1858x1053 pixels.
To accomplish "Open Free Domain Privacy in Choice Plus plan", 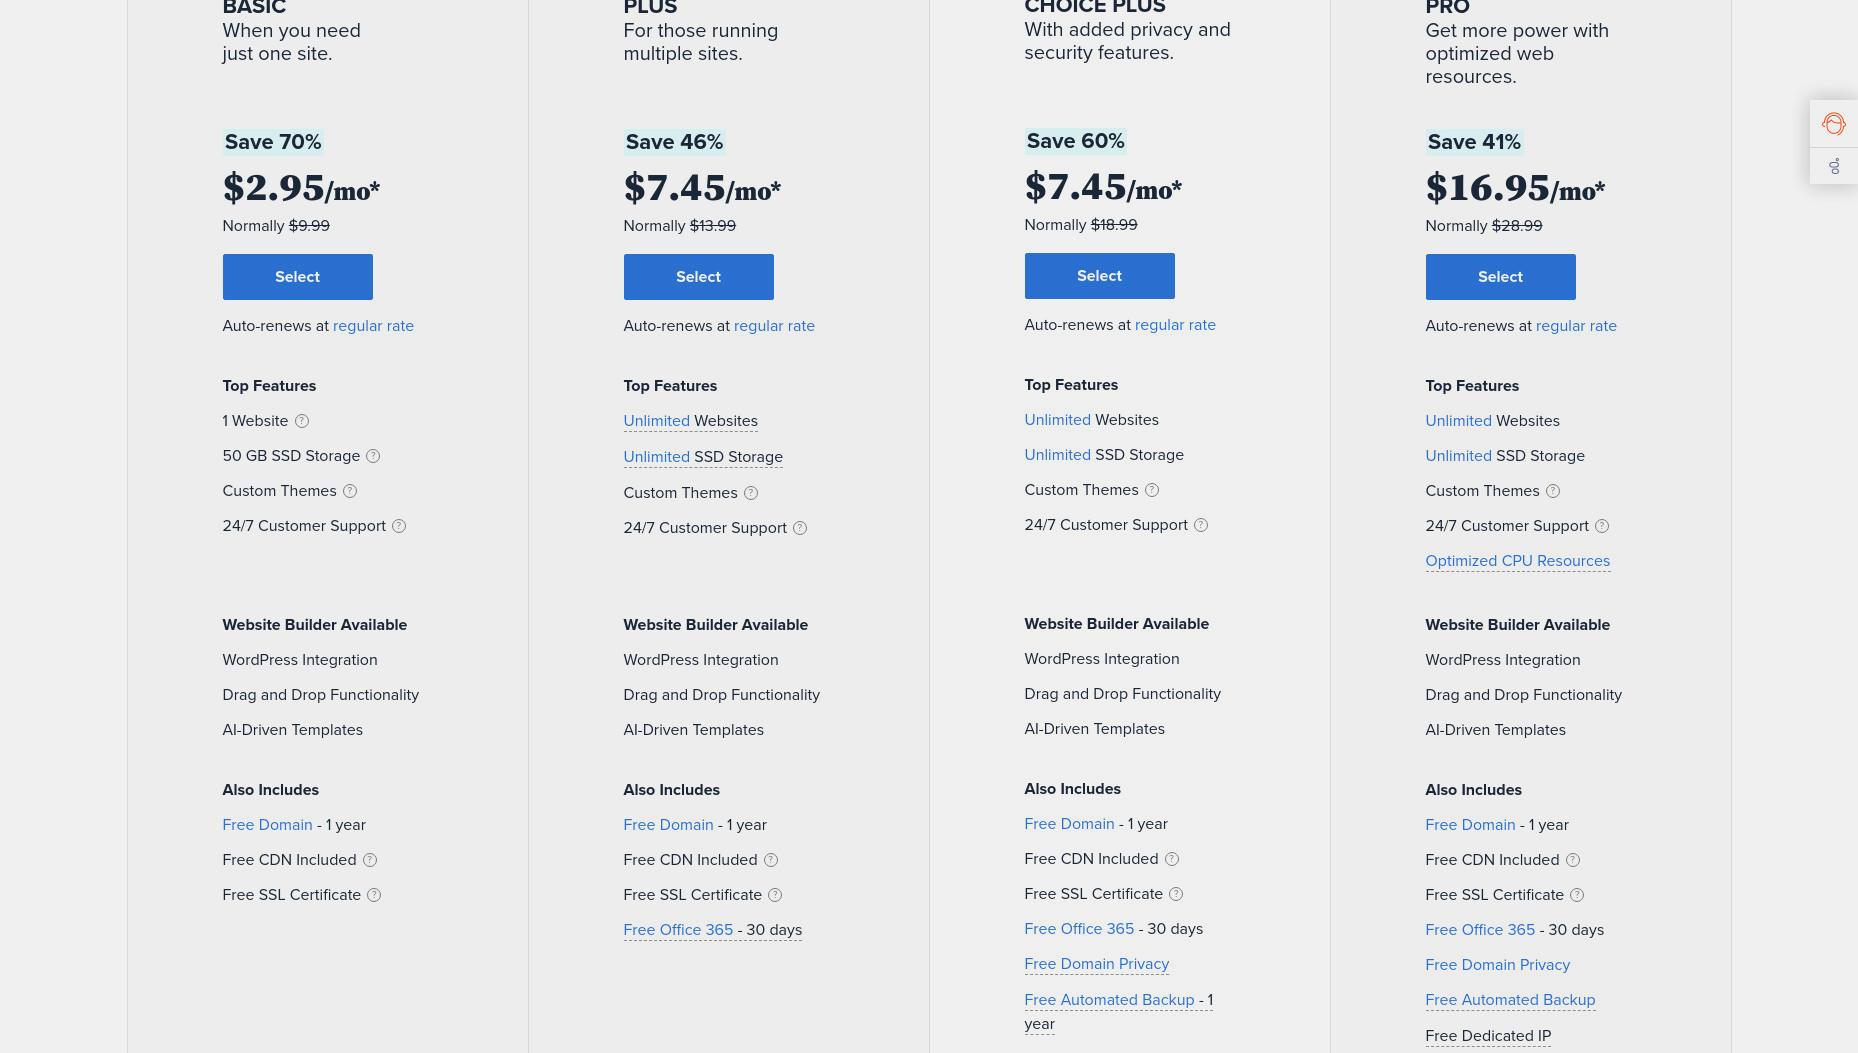I will [1096, 964].
